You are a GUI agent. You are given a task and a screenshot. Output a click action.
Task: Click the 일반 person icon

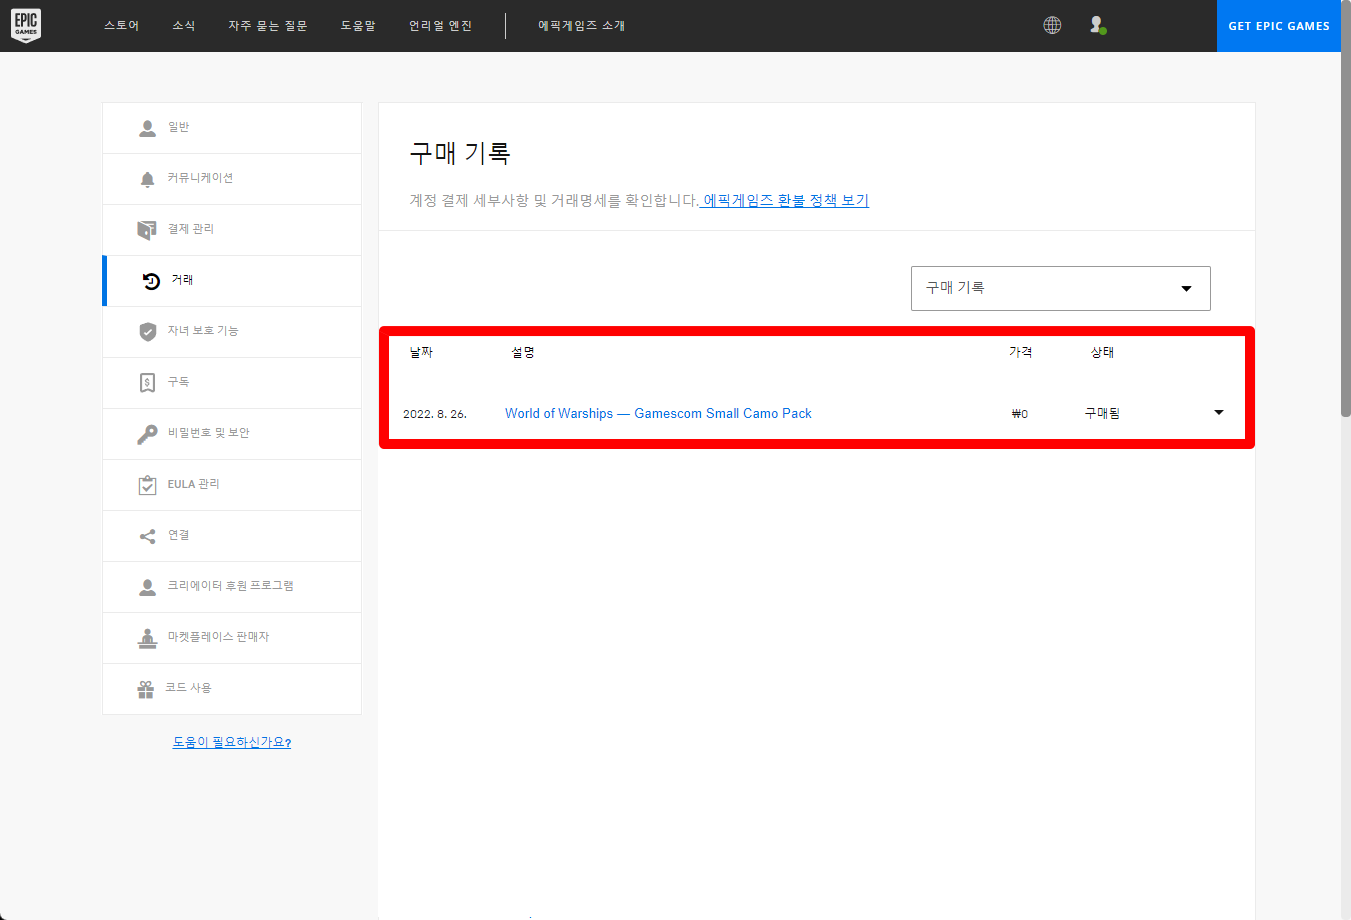pos(147,128)
